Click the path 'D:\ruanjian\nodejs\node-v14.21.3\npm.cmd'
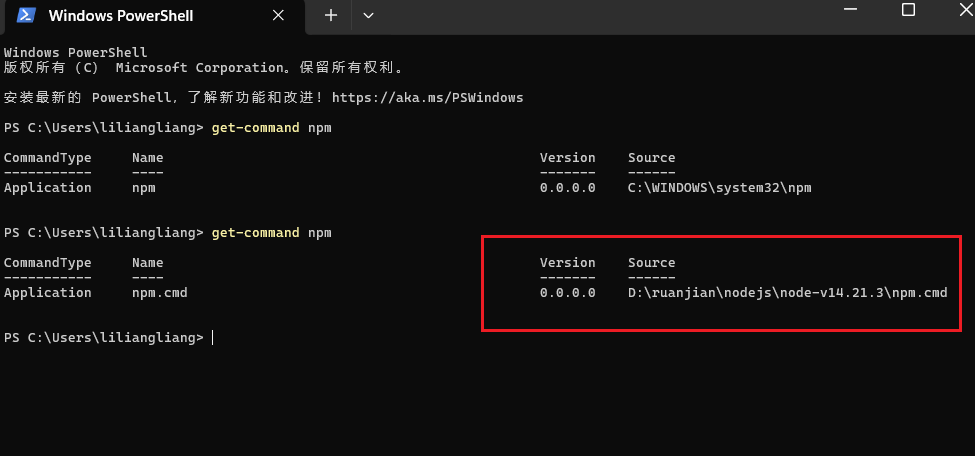Image resolution: width=975 pixels, height=456 pixels. pos(787,292)
